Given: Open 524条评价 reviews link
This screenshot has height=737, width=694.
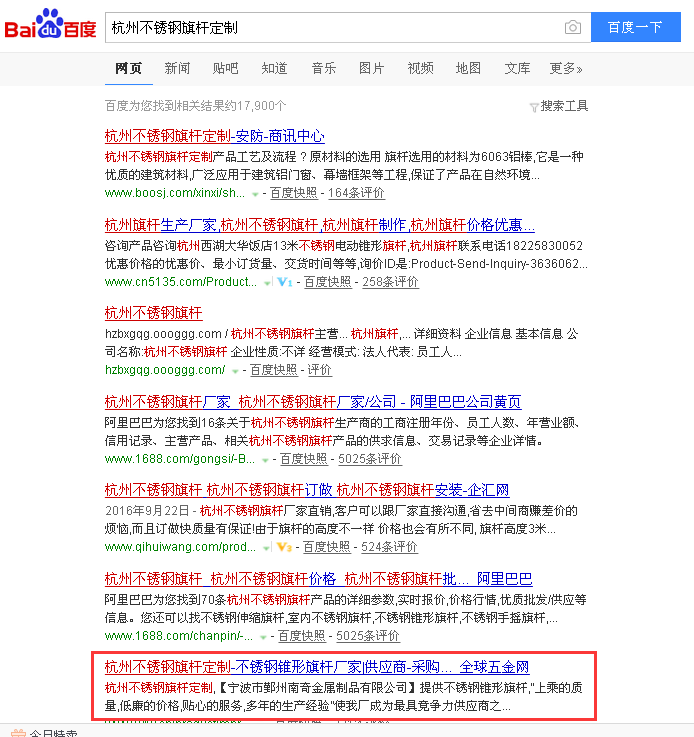Looking at the screenshot, I should (389, 547).
